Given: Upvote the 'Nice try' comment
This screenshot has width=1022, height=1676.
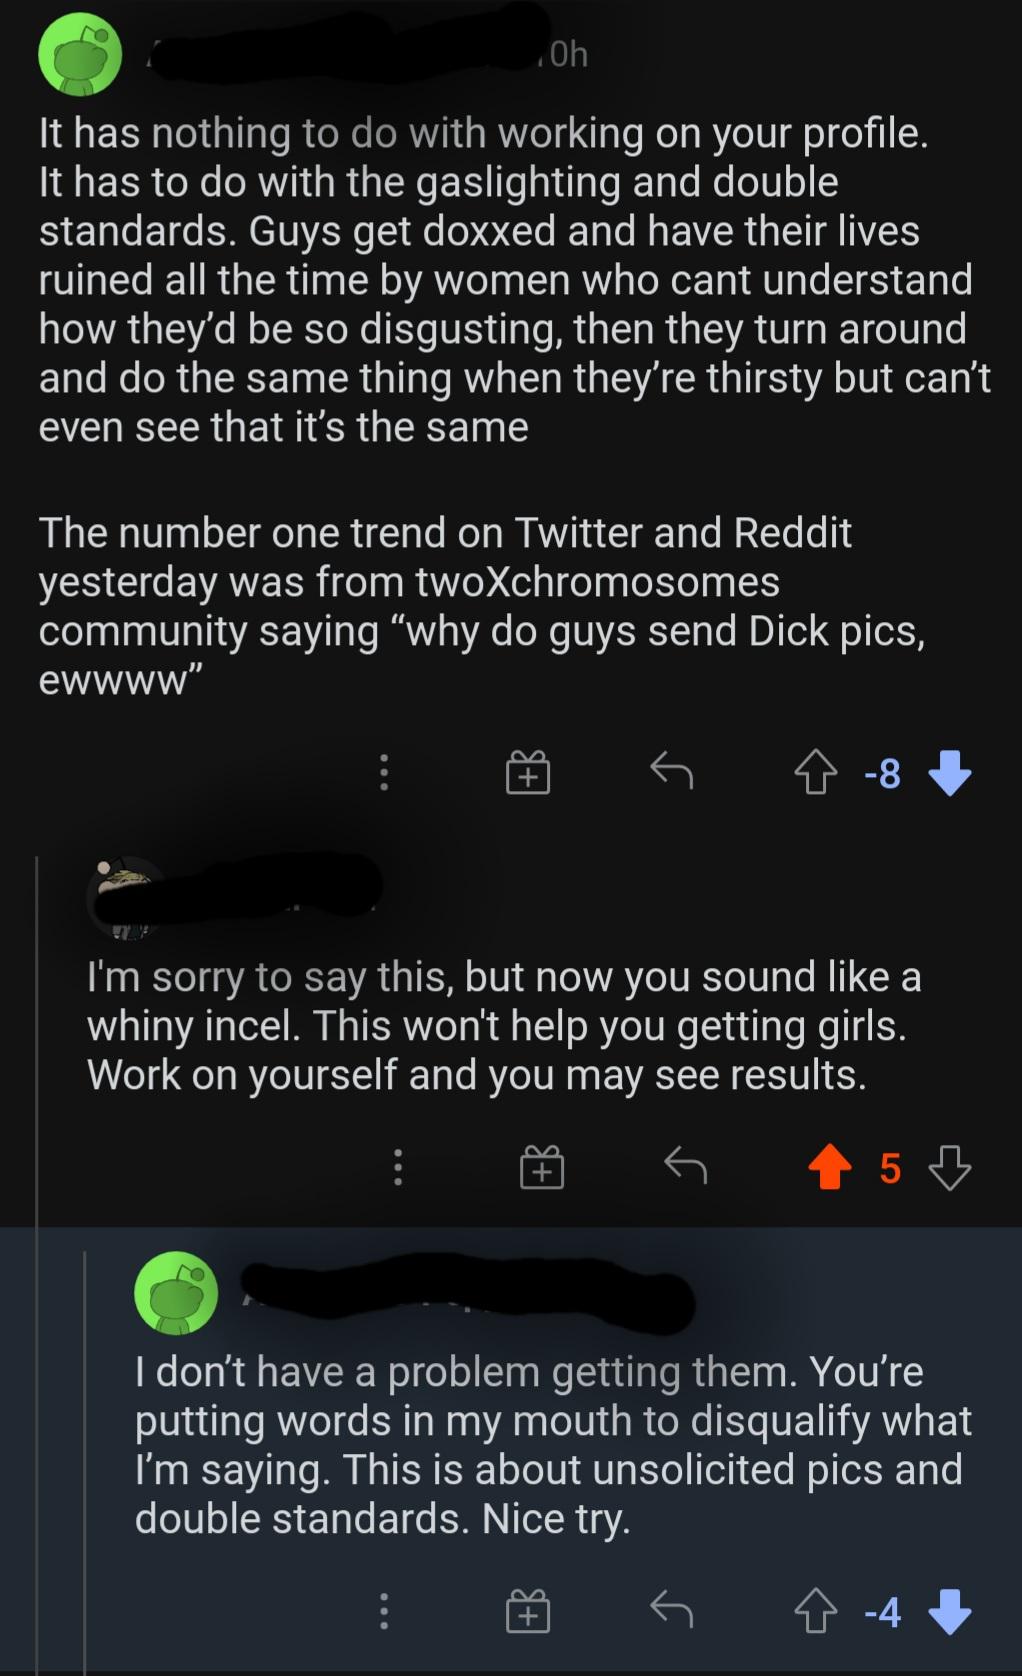Looking at the screenshot, I should 816,1611.
